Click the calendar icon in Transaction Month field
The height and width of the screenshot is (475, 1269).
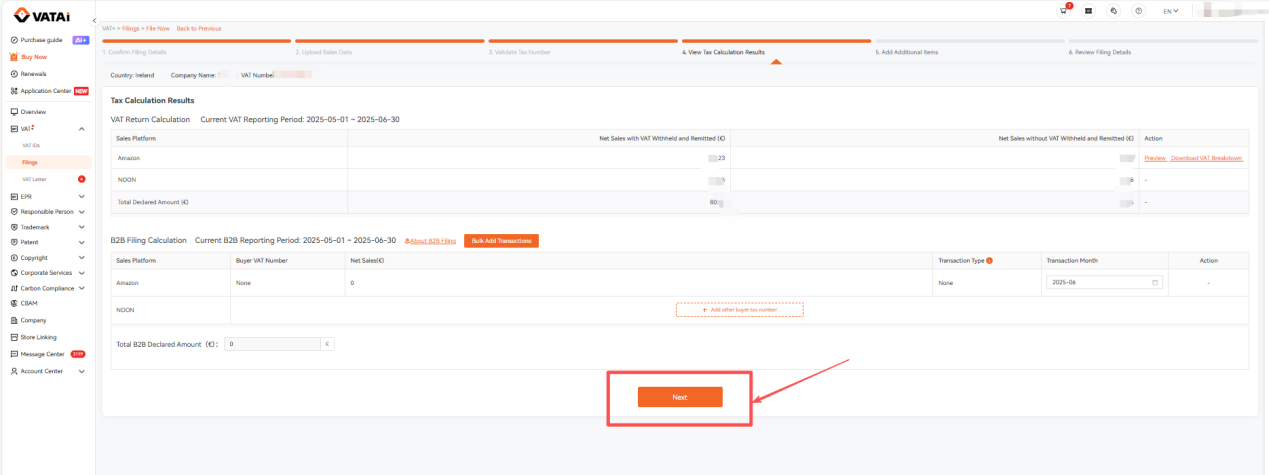coord(1156,283)
